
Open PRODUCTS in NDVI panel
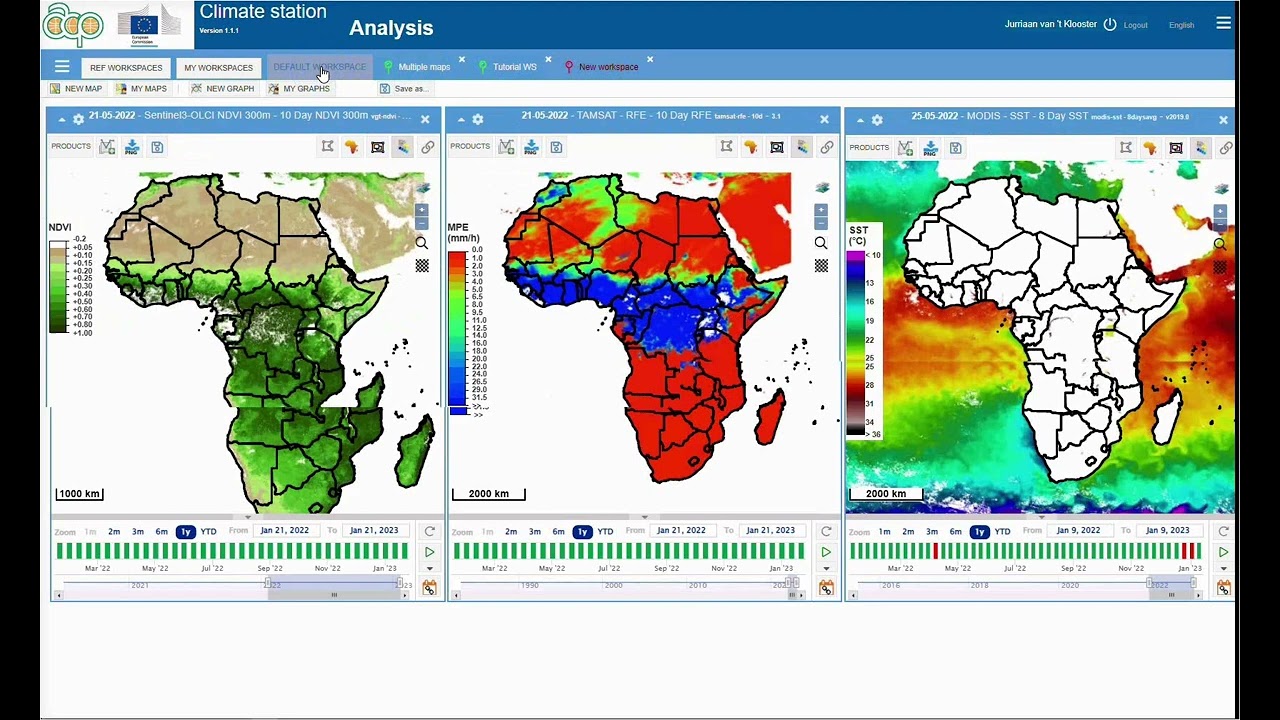(x=71, y=147)
